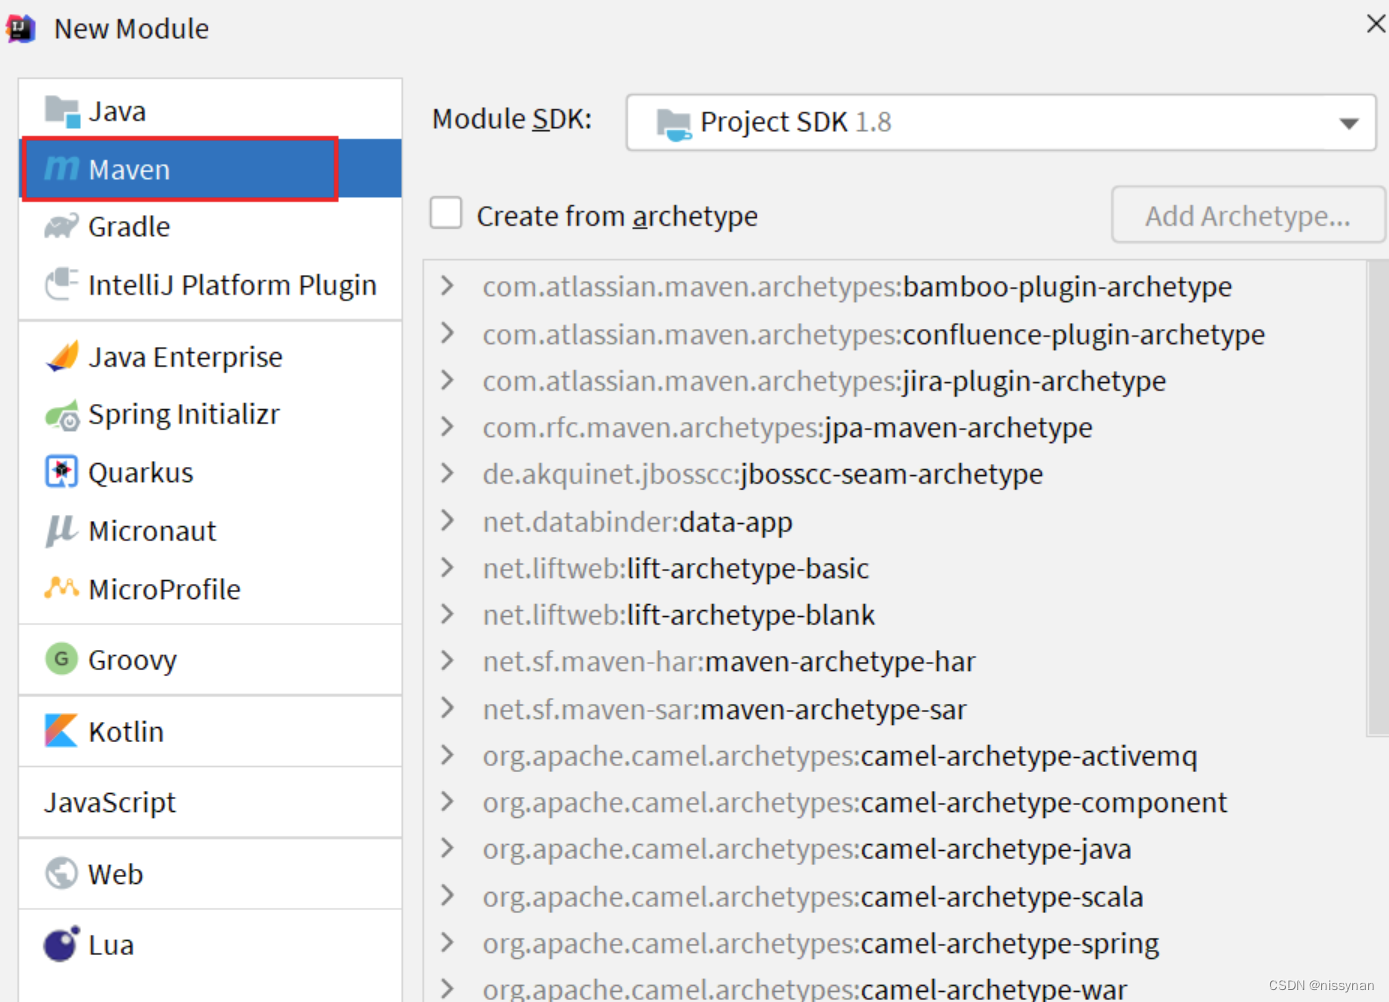Select Gradle module type
This screenshot has width=1389, height=1002.
(x=210, y=227)
